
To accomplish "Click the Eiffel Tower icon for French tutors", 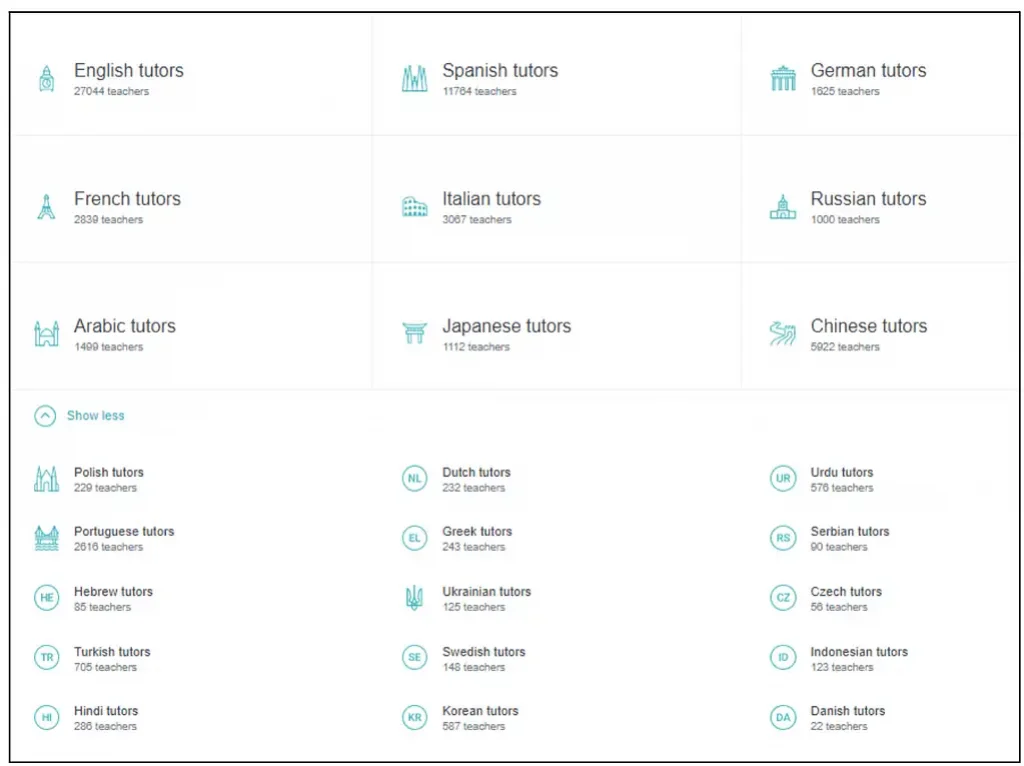I will click(x=46, y=207).
